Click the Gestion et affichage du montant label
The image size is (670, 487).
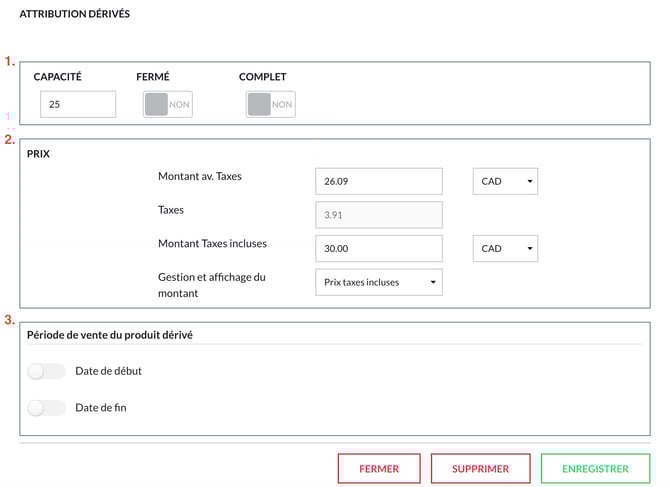click(211, 285)
